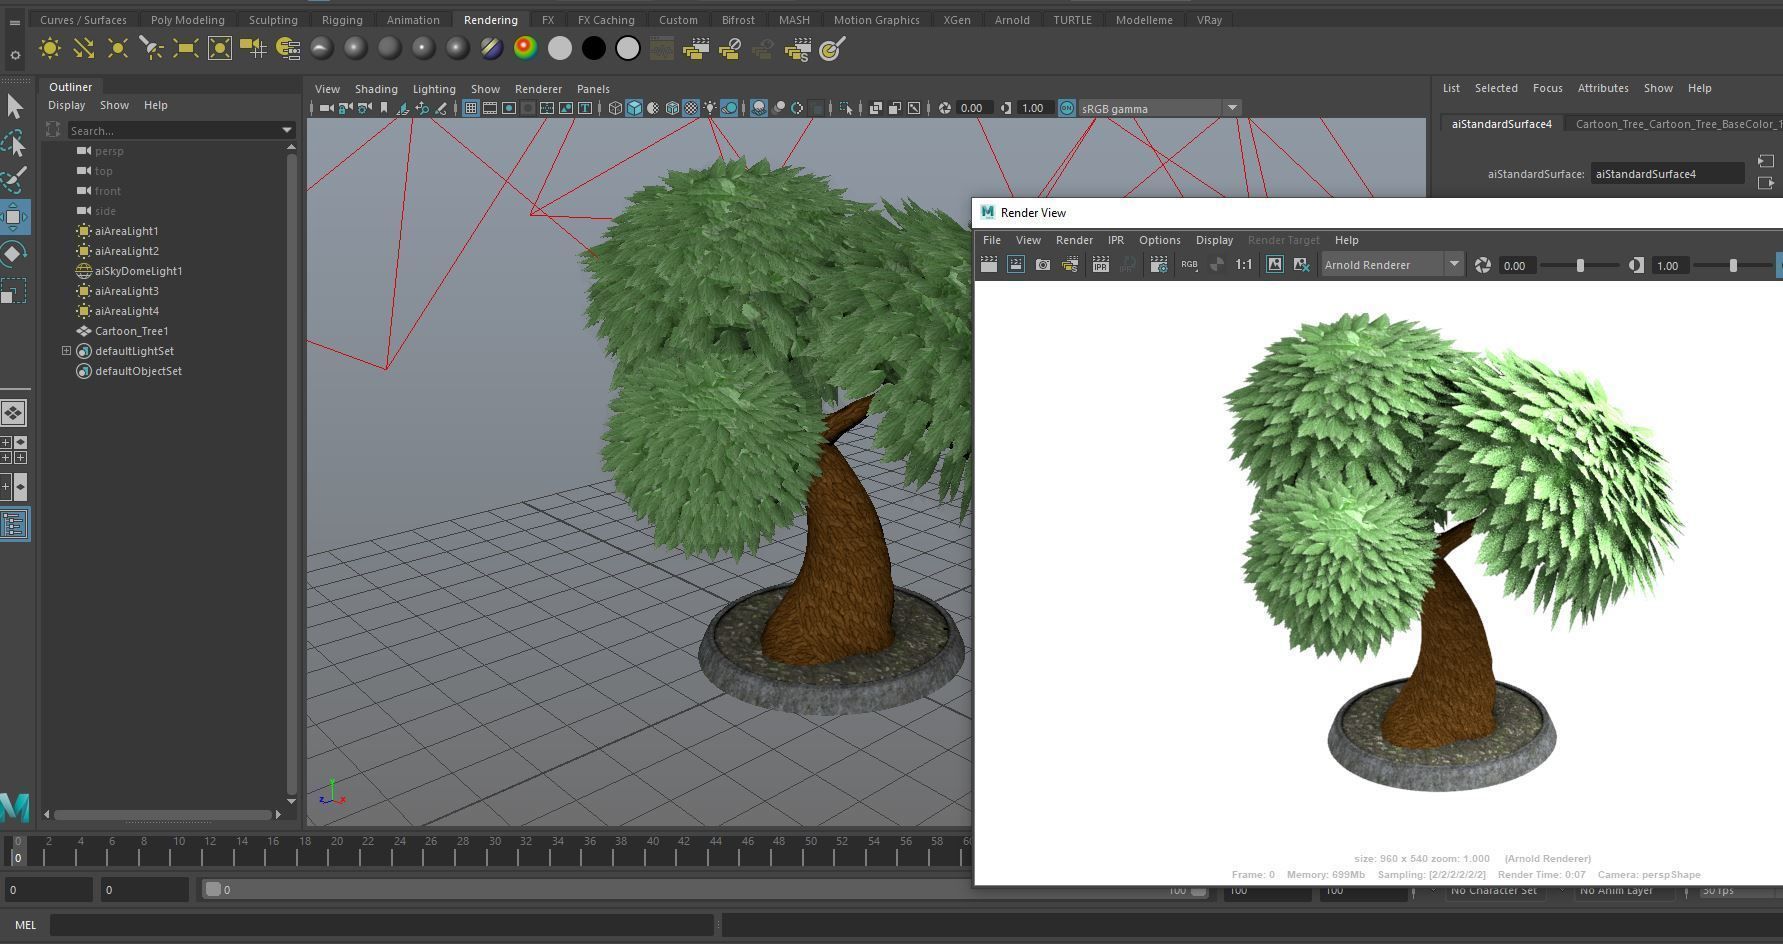The image size is (1783, 944).
Task: Select aiSkyDomeLight1 in Outliner
Action: pos(139,271)
